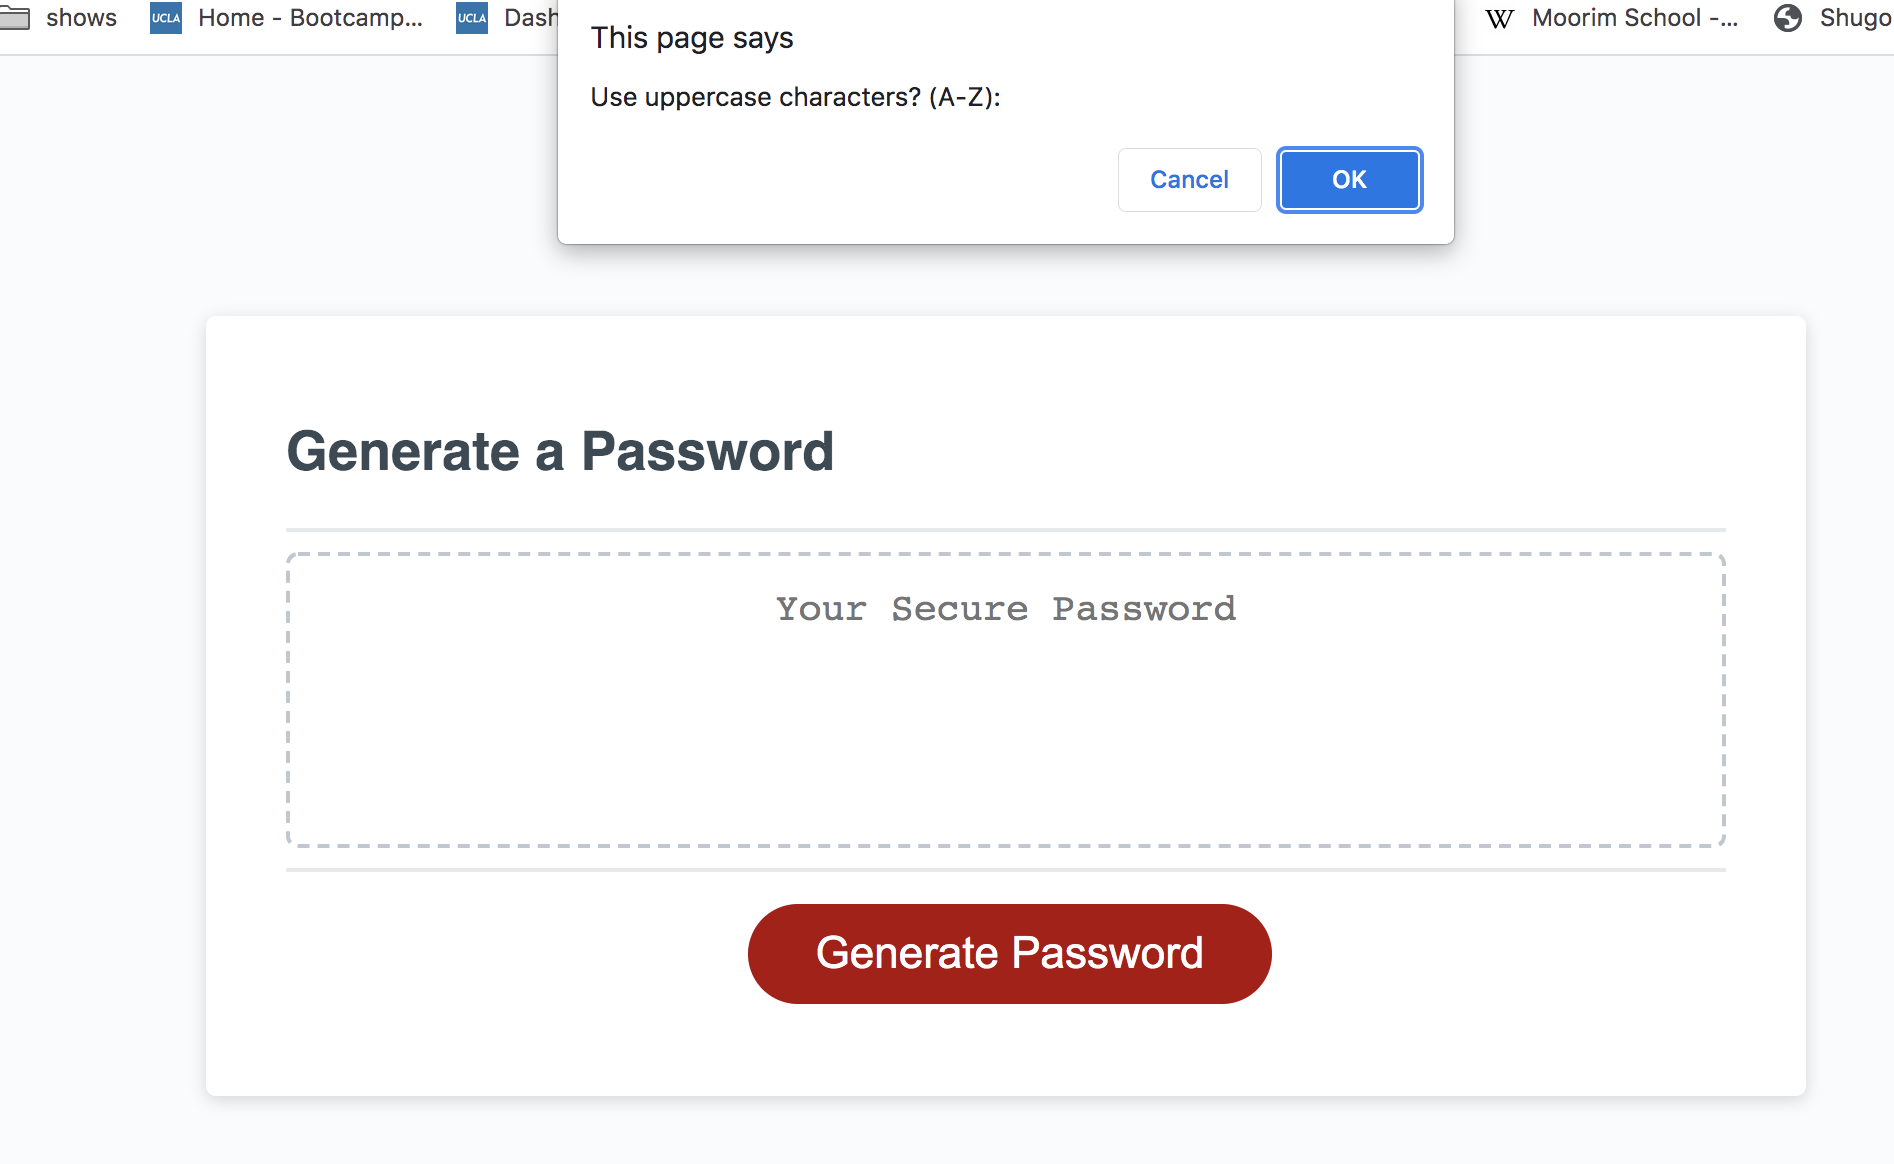The height and width of the screenshot is (1164, 1894).
Task: Click the UCLA favicon on the Dash bookmark
Action: tap(470, 17)
